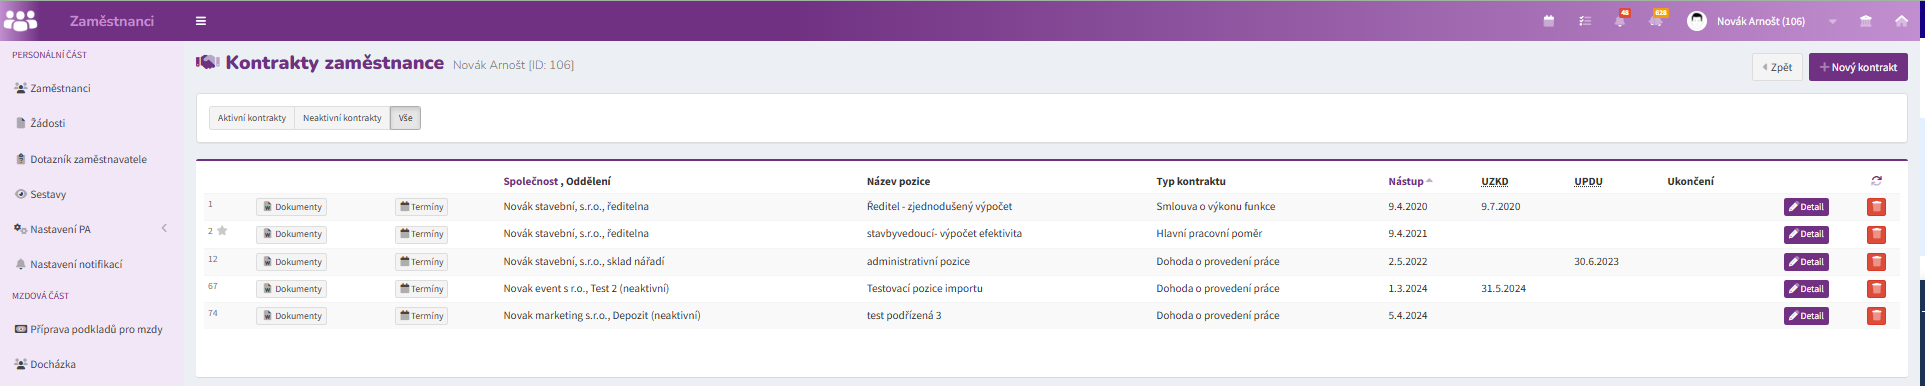Open Detail of administrativní pozice contract

coord(1806,262)
